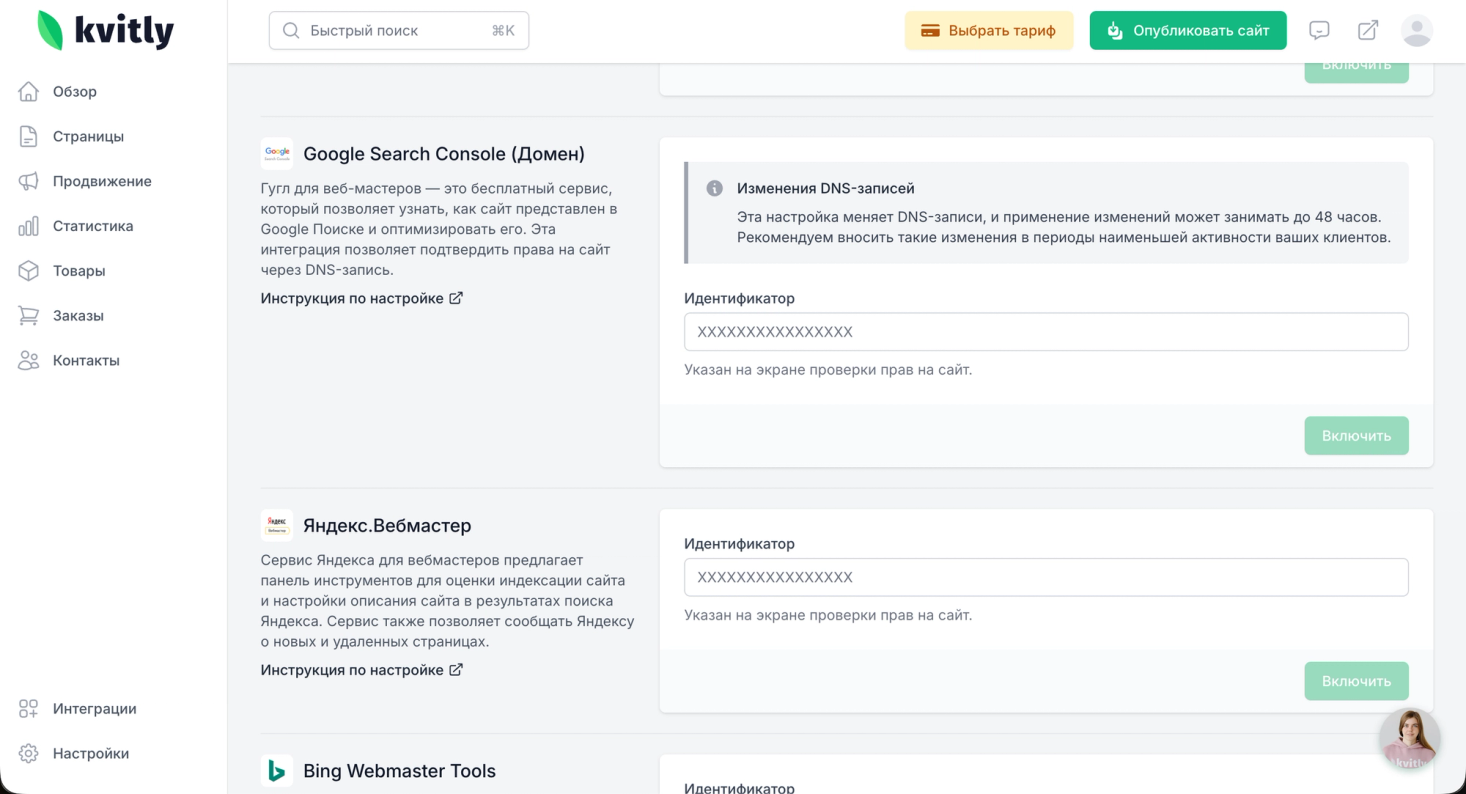Go to Статистика menu item
This screenshot has height=794, width=1466.
click(x=93, y=226)
